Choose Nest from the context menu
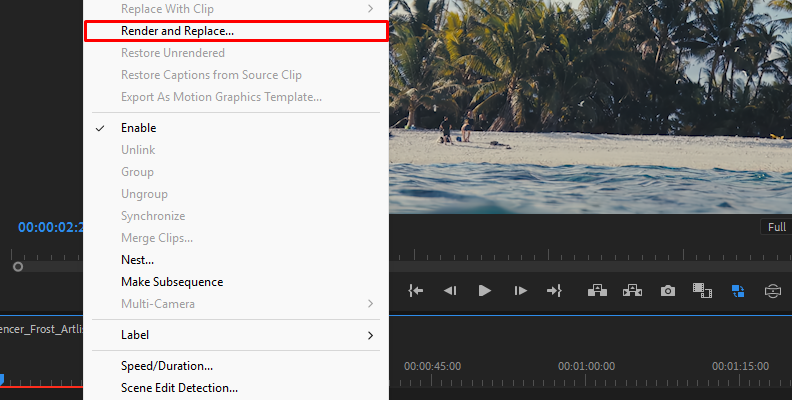This screenshot has height=400, width=792. coord(236,260)
